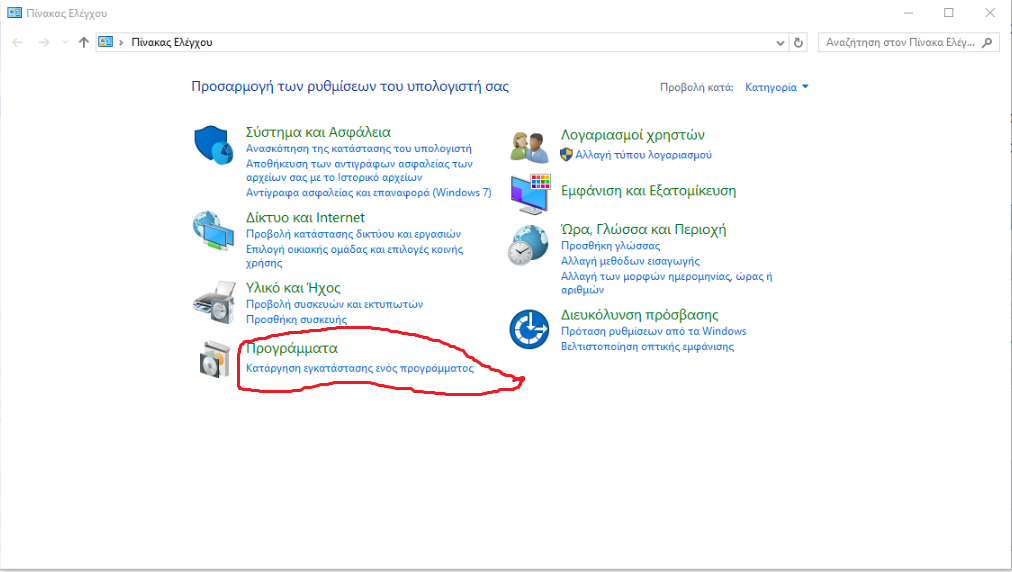Open homegroup and sharing options link
The image size is (1012, 572).
pyautogui.click(x=354, y=256)
